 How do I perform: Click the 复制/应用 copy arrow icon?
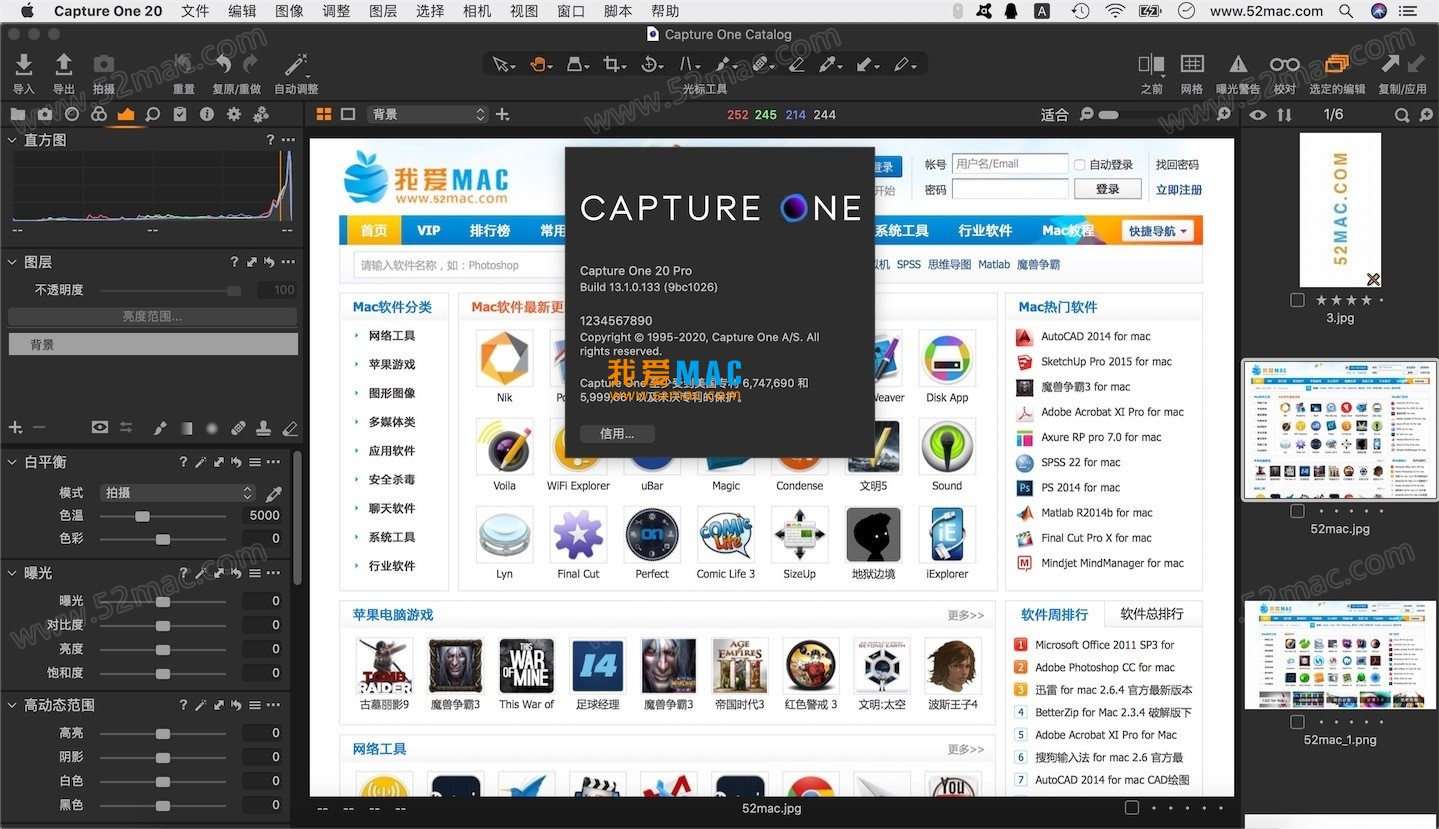click(x=1392, y=65)
